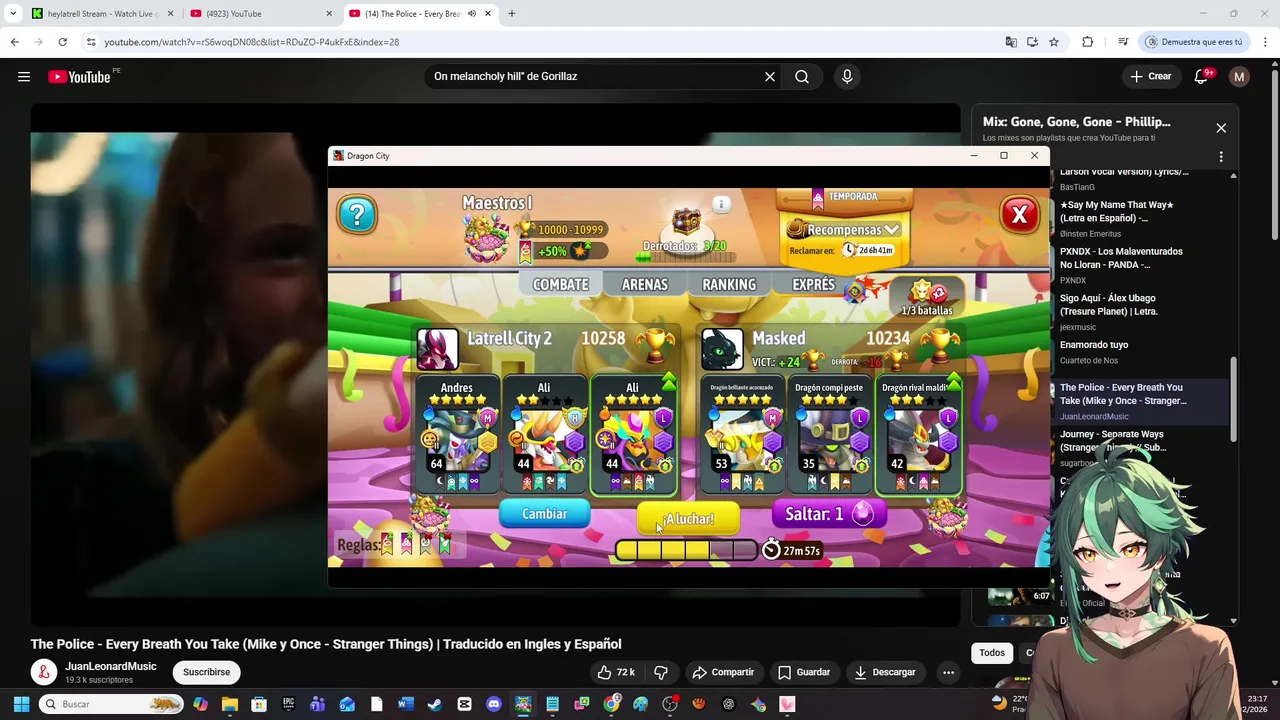Open the browser extensions puzzle icon
Image resolution: width=1280 pixels, height=720 pixels.
tap(1088, 42)
